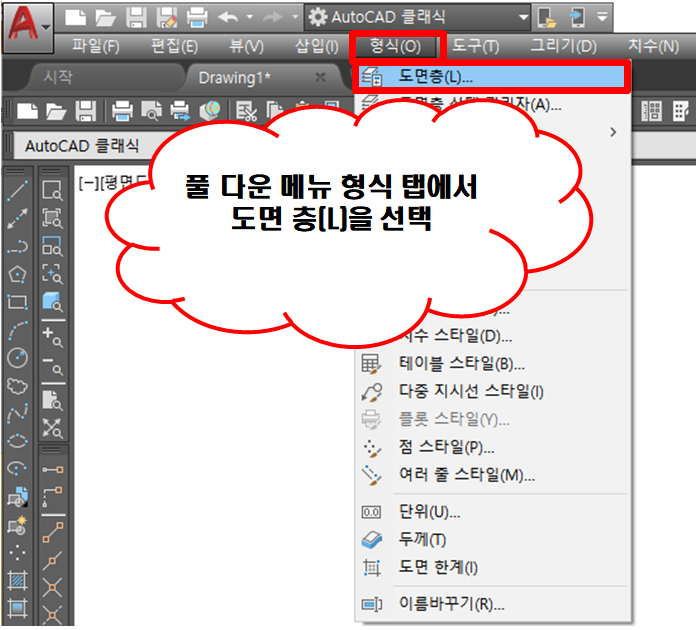Choose 다중 지시선 스타일(I) from the menu

(491, 392)
